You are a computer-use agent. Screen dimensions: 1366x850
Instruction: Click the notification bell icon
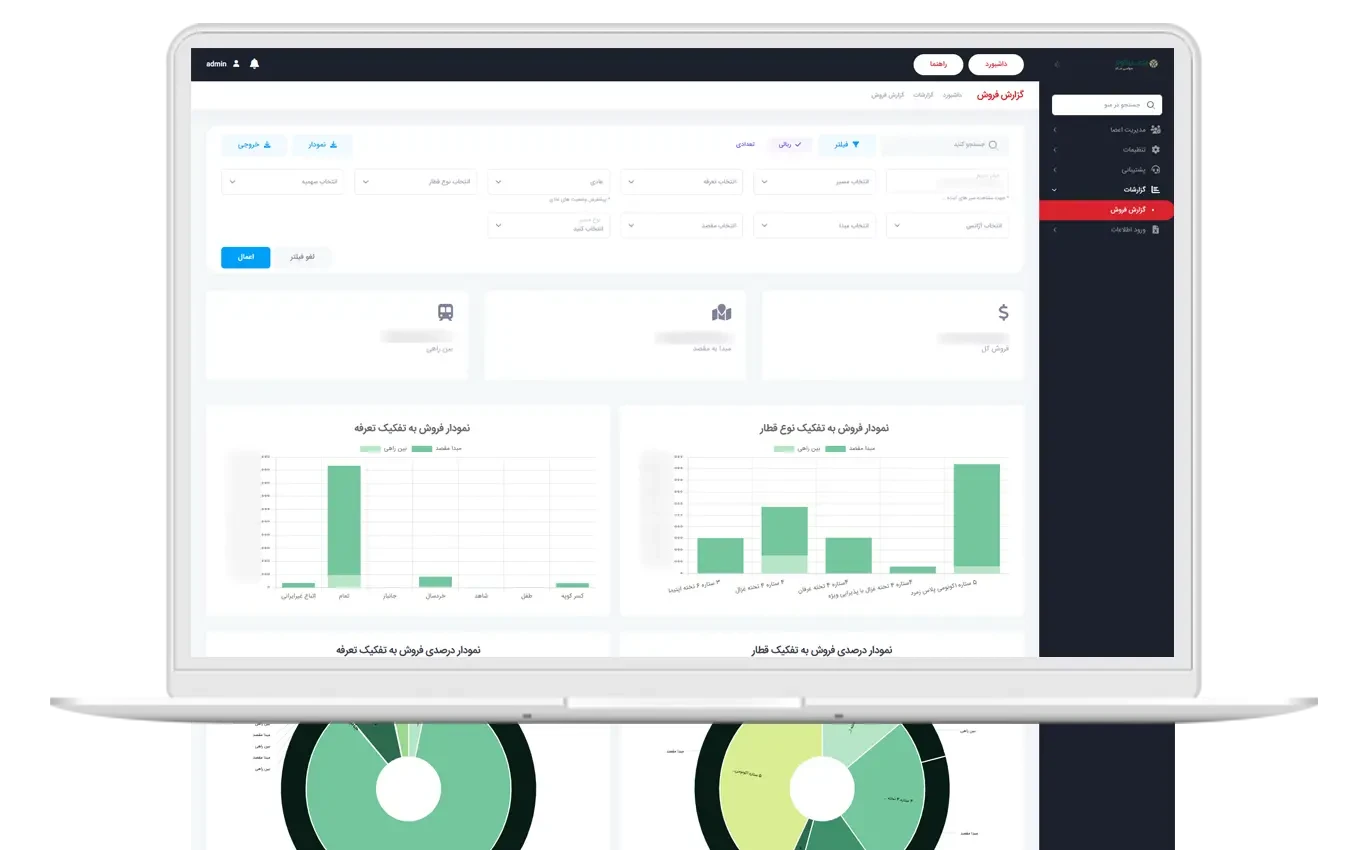tap(254, 64)
